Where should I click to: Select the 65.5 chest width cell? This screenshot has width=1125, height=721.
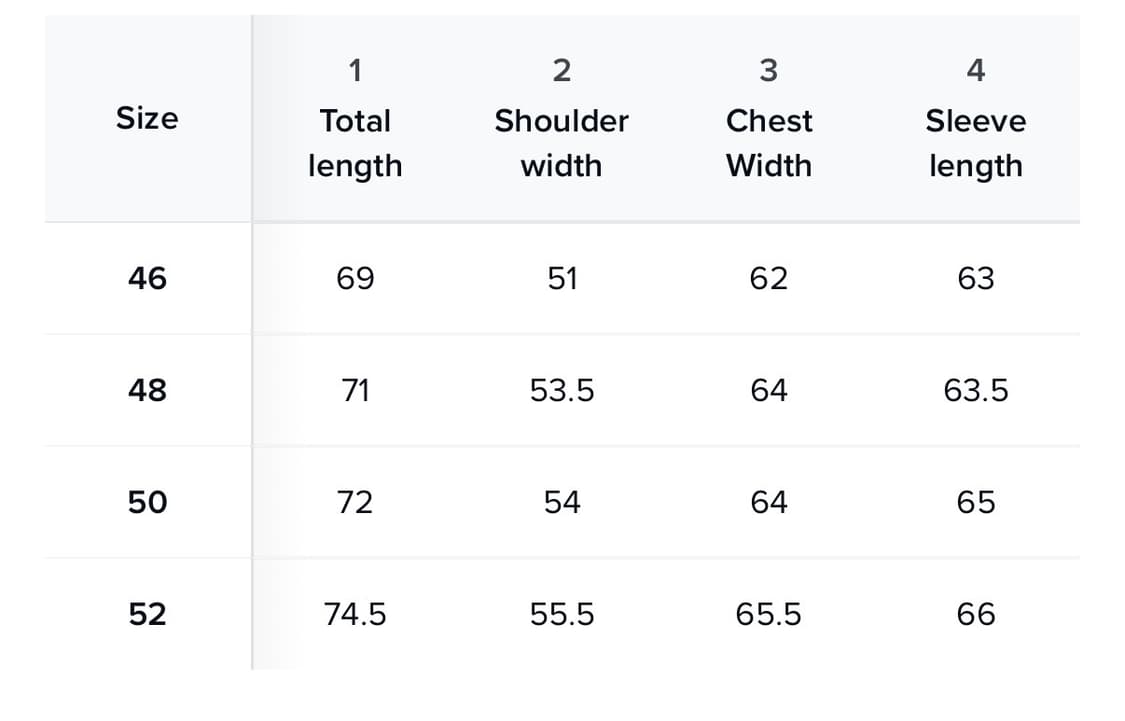coord(768,614)
